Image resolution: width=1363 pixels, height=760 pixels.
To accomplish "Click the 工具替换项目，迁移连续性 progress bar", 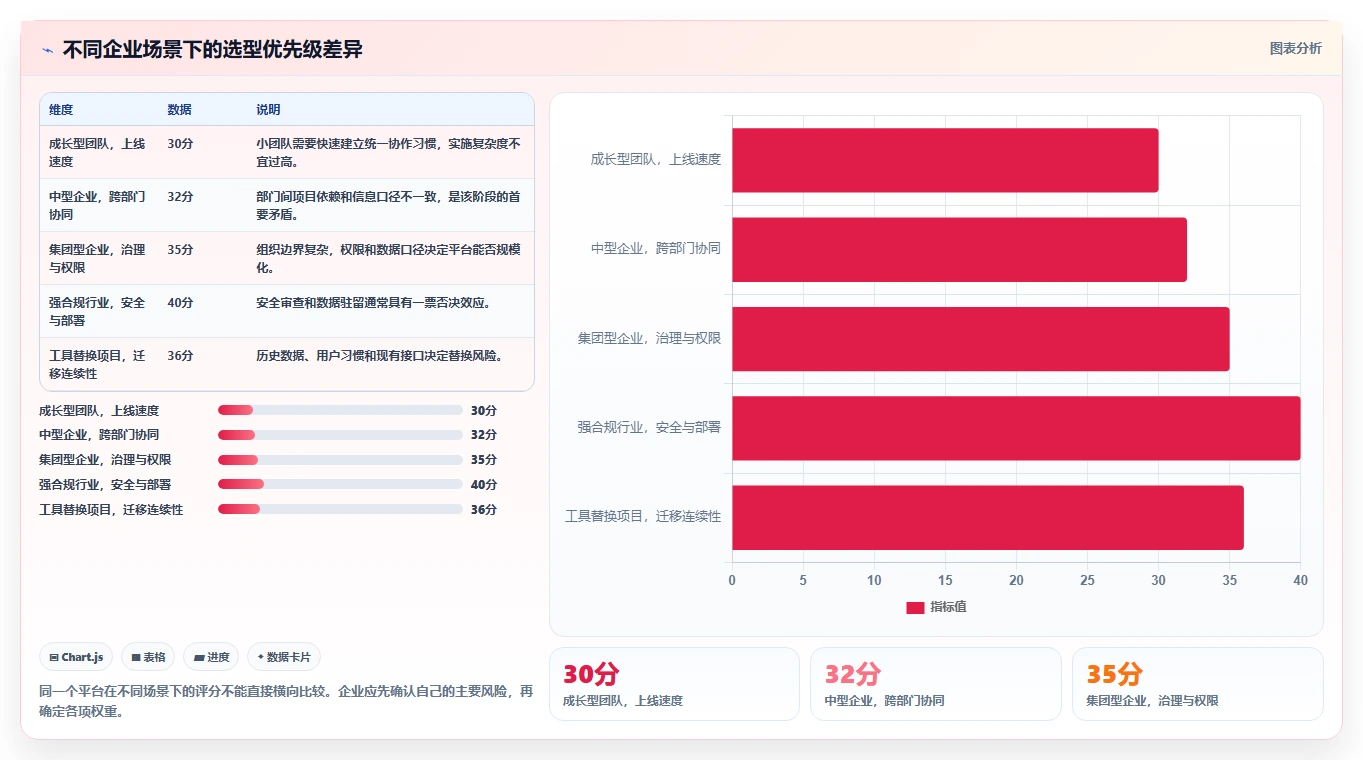I will pyautogui.click(x=340, y=509).
